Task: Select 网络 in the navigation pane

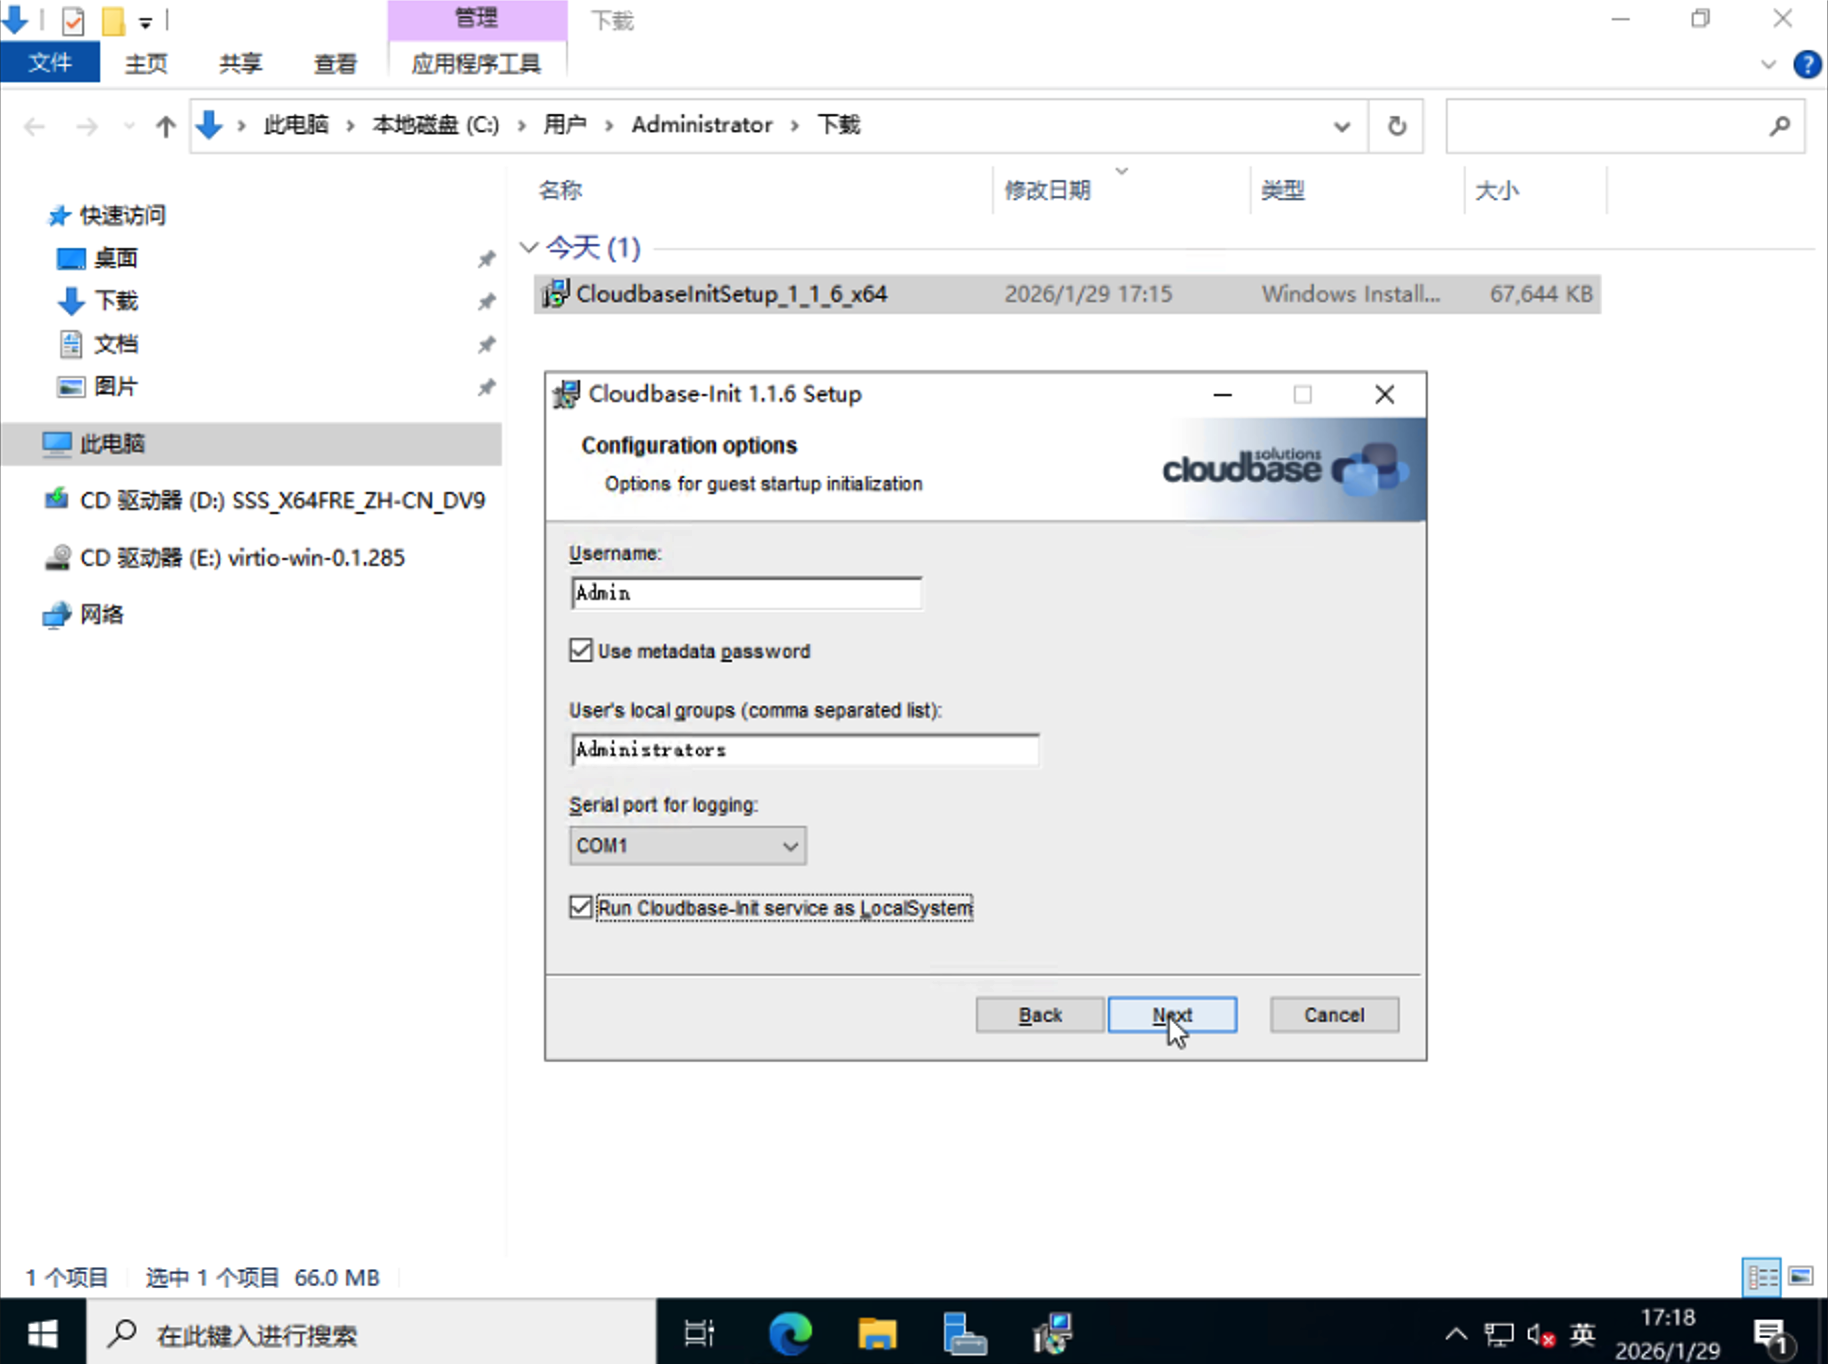Action: tap(101, 614)
